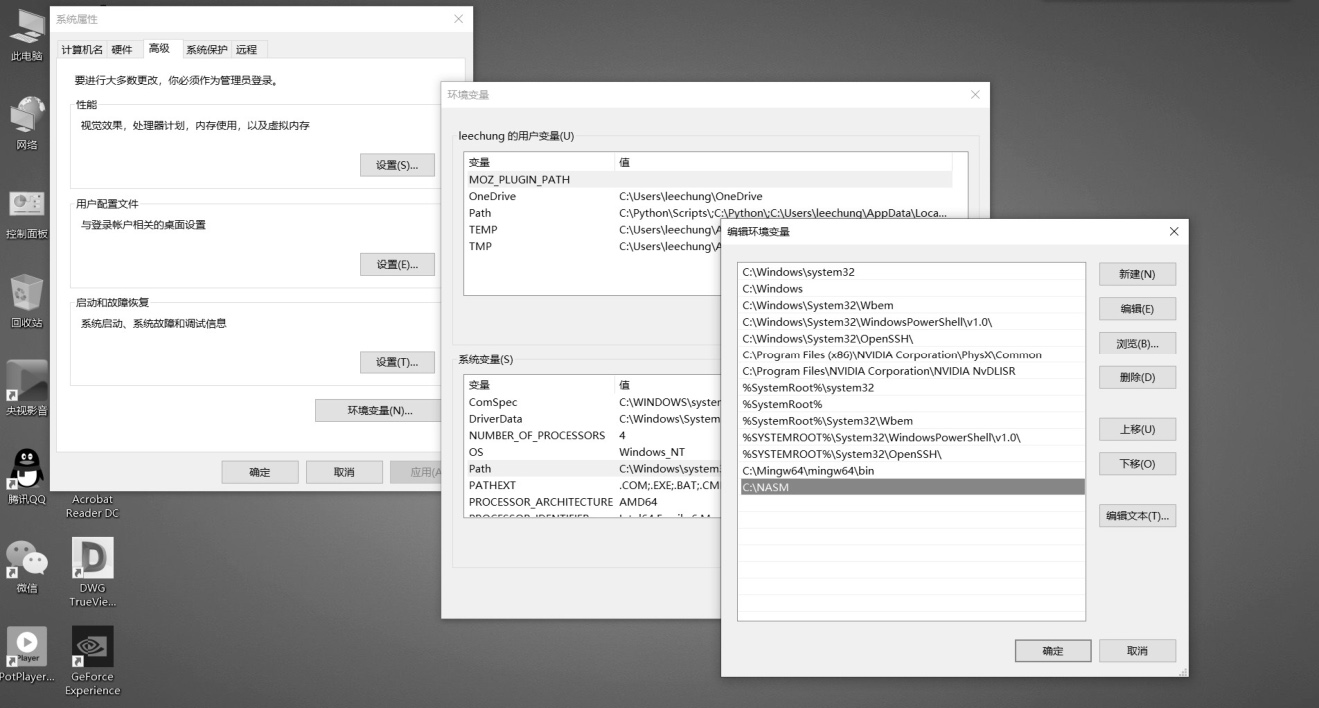The image size is (1319, 708).
Task: Open the 回收站 recycle bin icon
Action: click(x=27, y=296)
